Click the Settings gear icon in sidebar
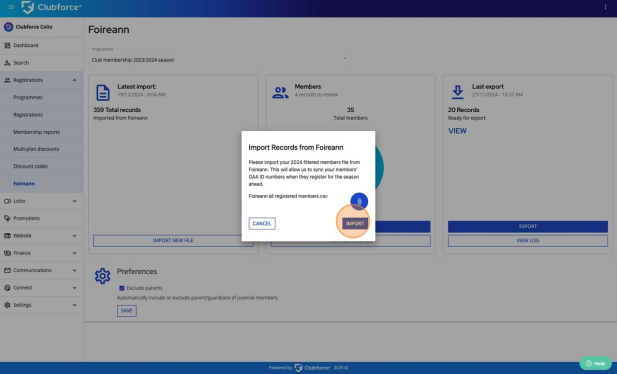Viewport: 617px width, 374px height. pyautogui.click(x=7, y=305)
